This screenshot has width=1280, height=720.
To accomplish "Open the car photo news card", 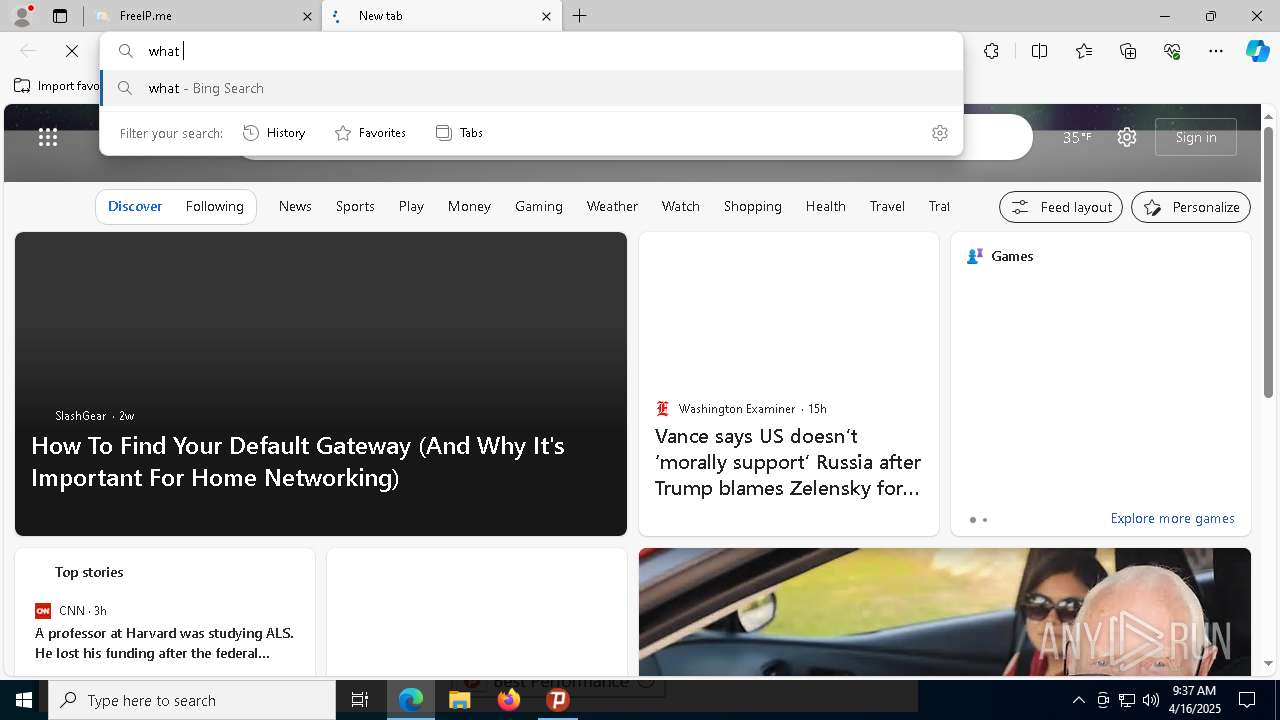I will coord(945,612).
